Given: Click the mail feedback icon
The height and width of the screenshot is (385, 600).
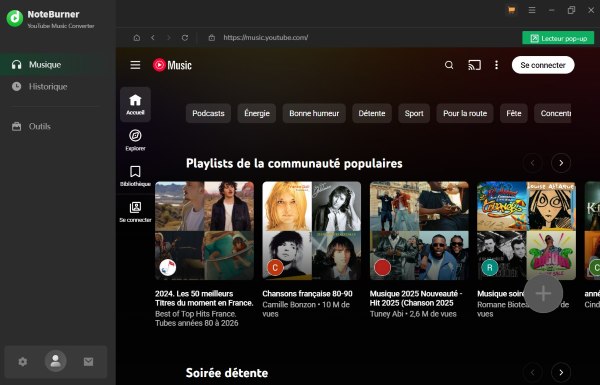Looking at the screenshot, I should click(x=88, y=361).
